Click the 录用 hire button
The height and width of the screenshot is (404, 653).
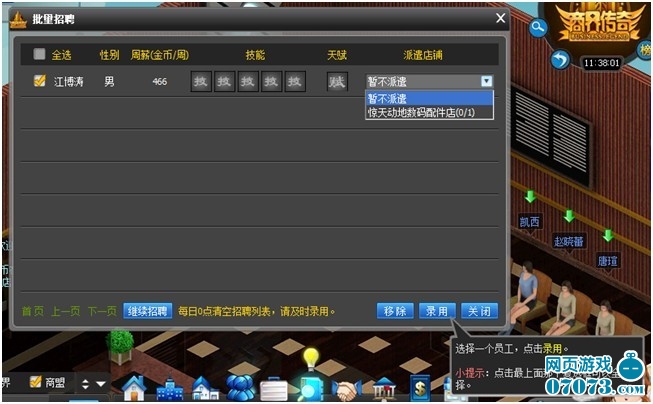tap(437, 311)
